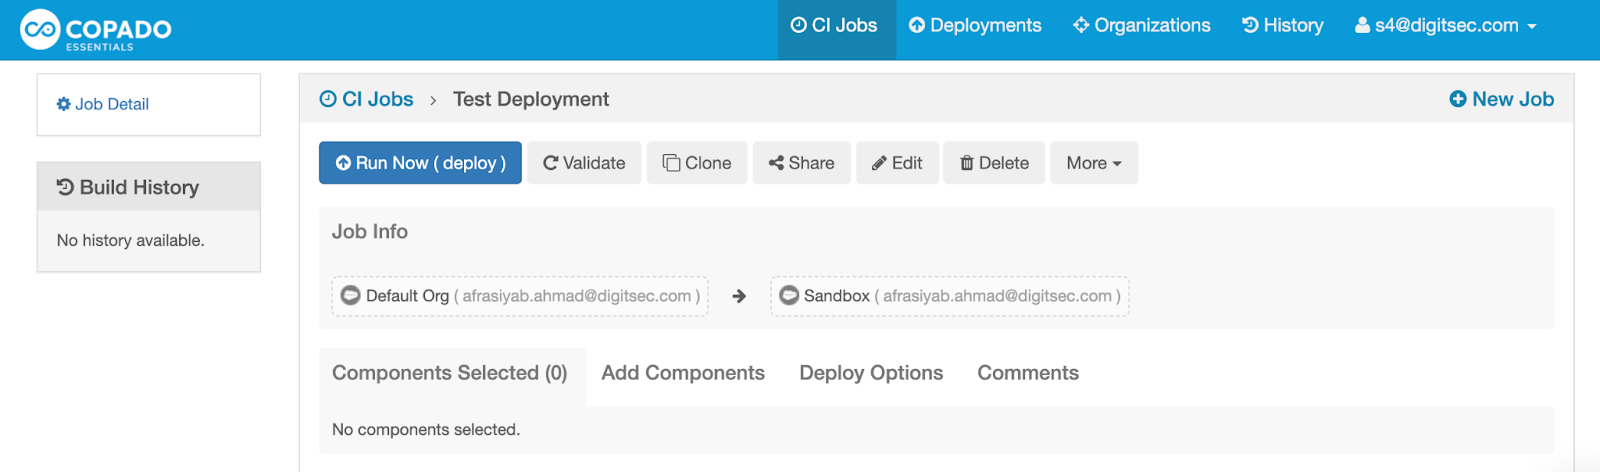
Task: Share the Test Deployment job
Action: click(801, 163)
